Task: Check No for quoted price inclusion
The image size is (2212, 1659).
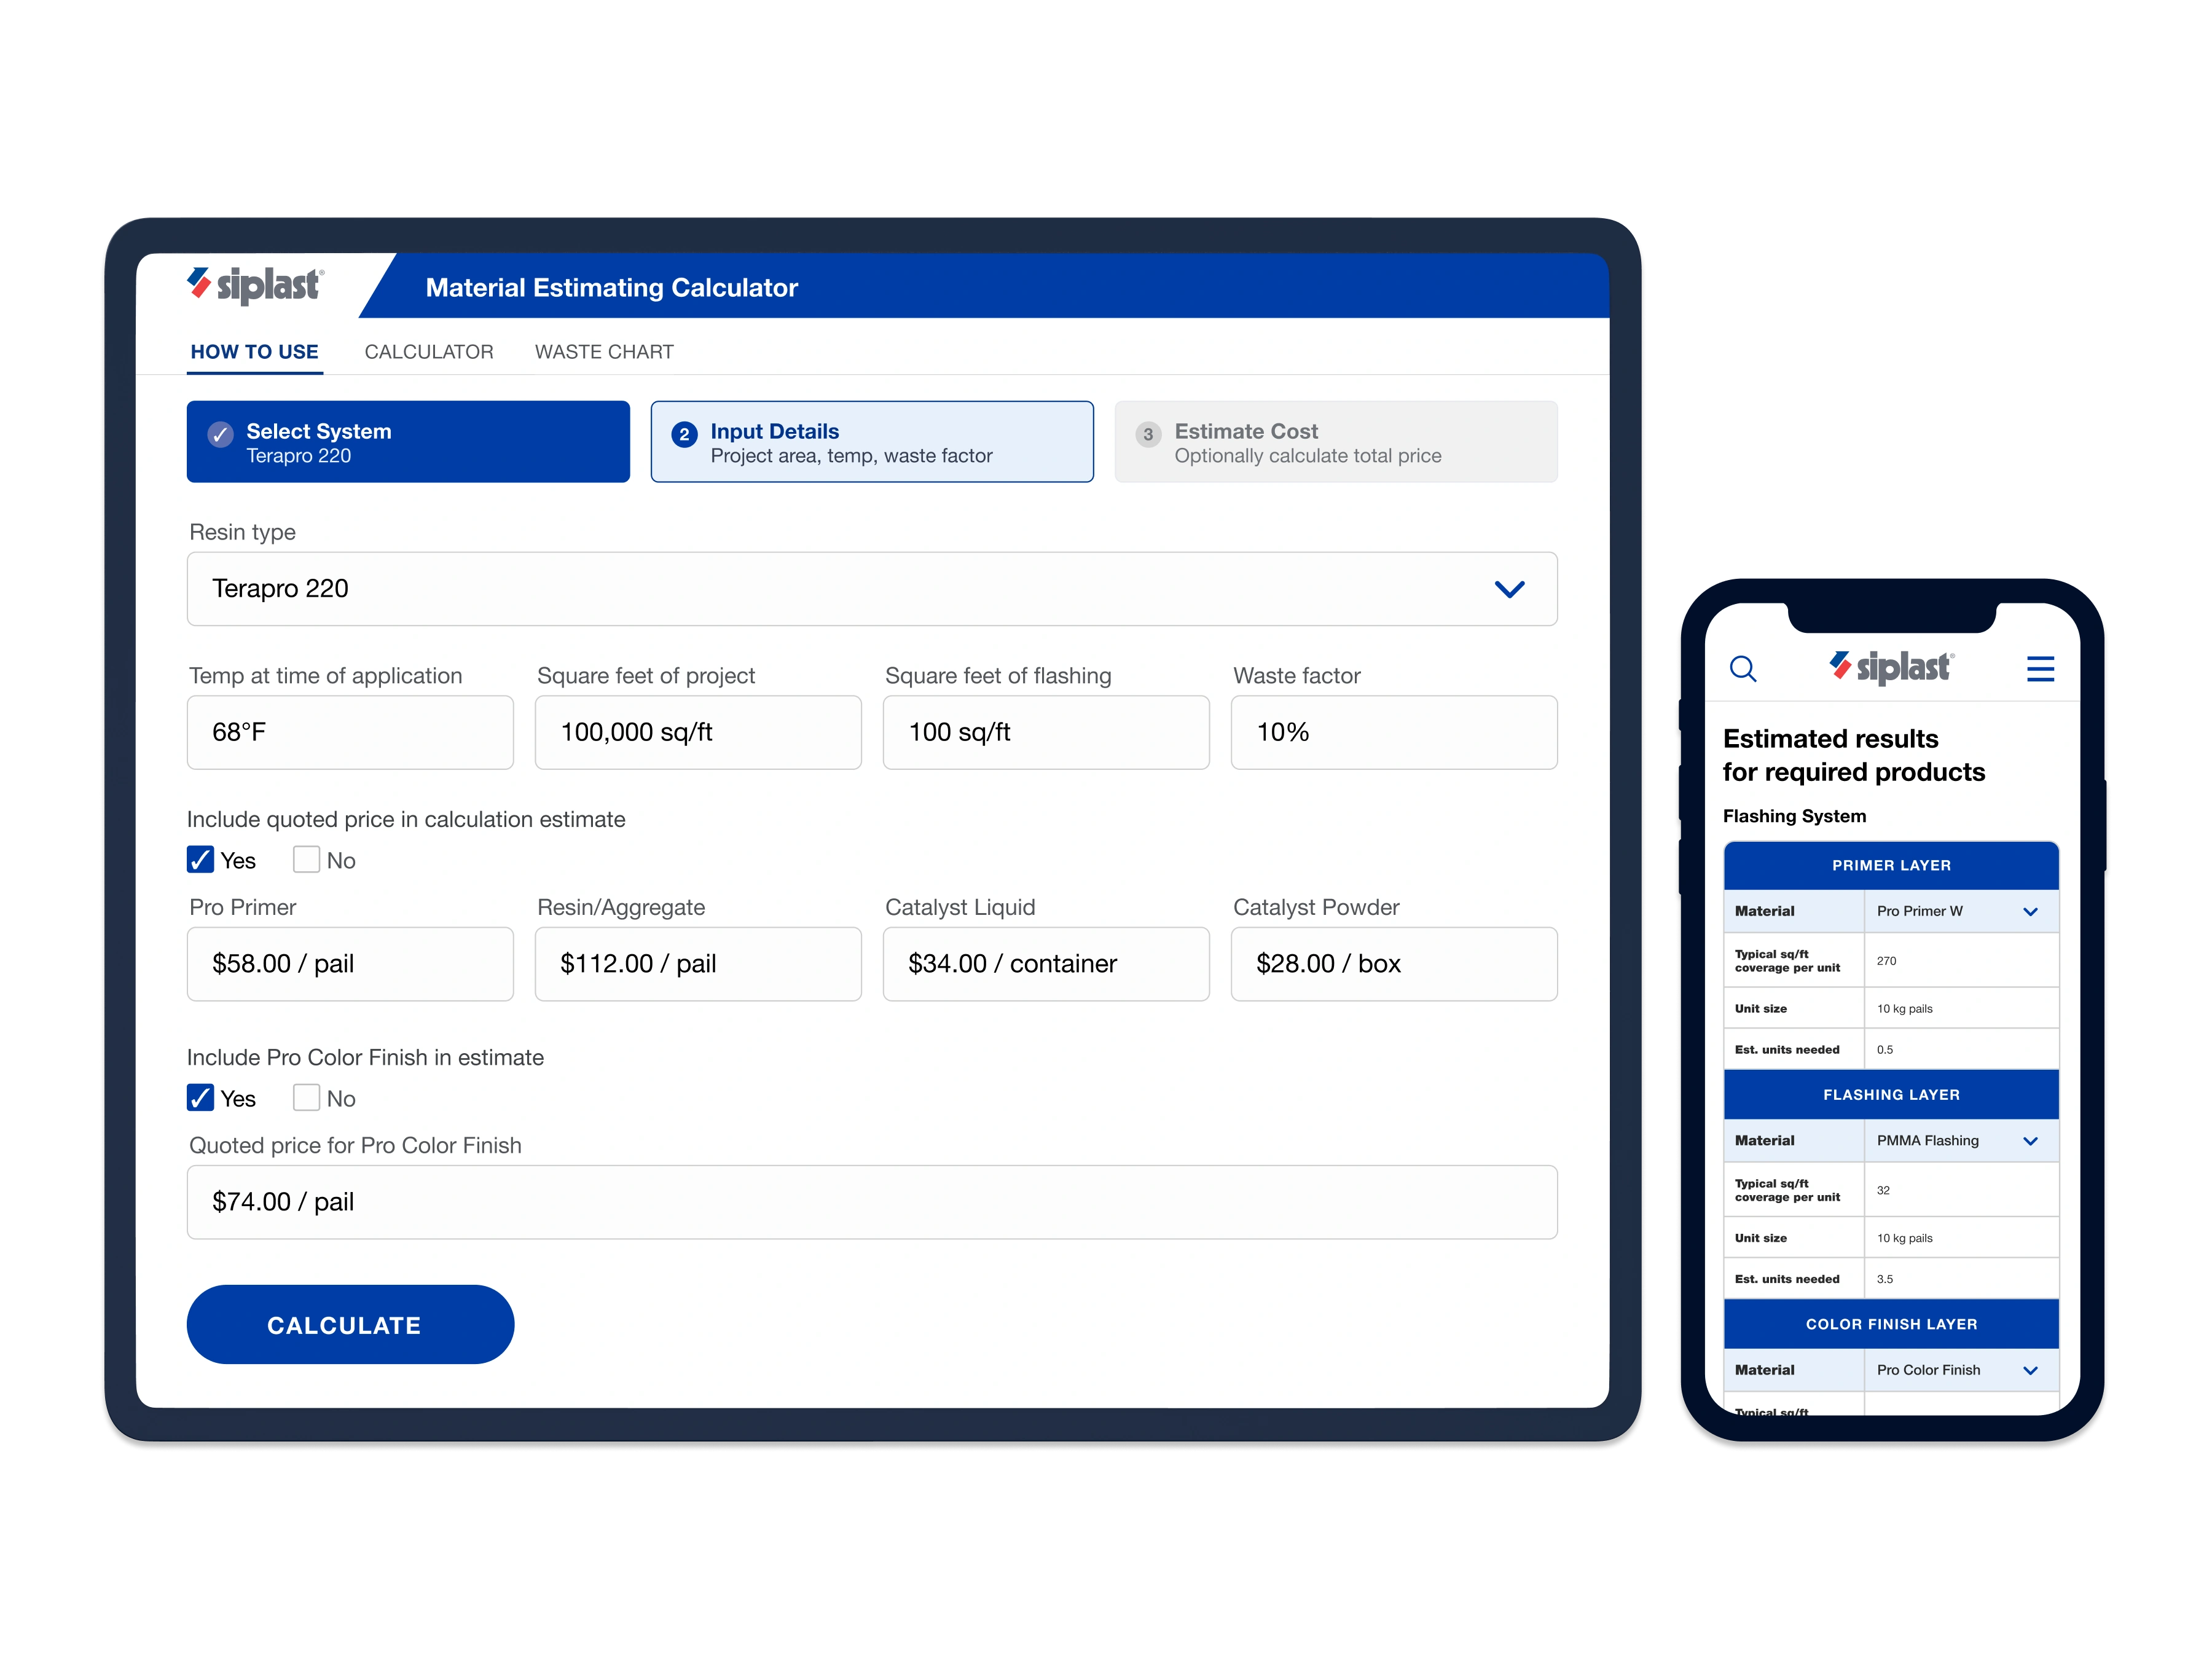Action: [x=306, y=860]
